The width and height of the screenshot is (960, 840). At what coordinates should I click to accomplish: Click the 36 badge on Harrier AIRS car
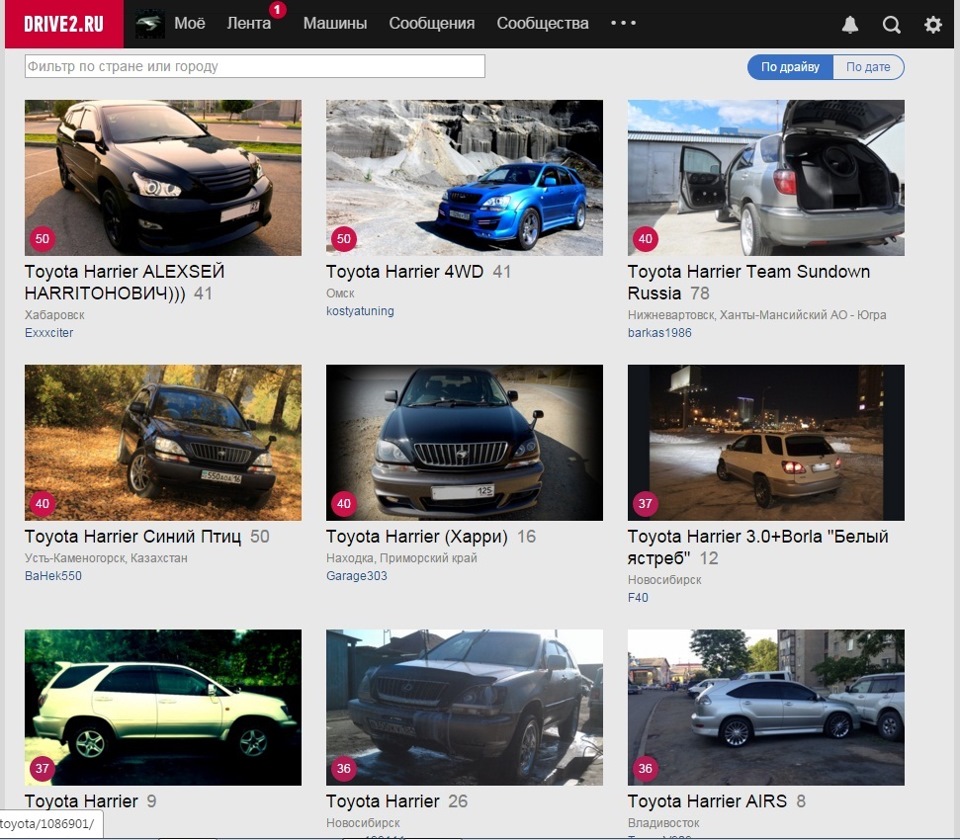coord(645,768)
